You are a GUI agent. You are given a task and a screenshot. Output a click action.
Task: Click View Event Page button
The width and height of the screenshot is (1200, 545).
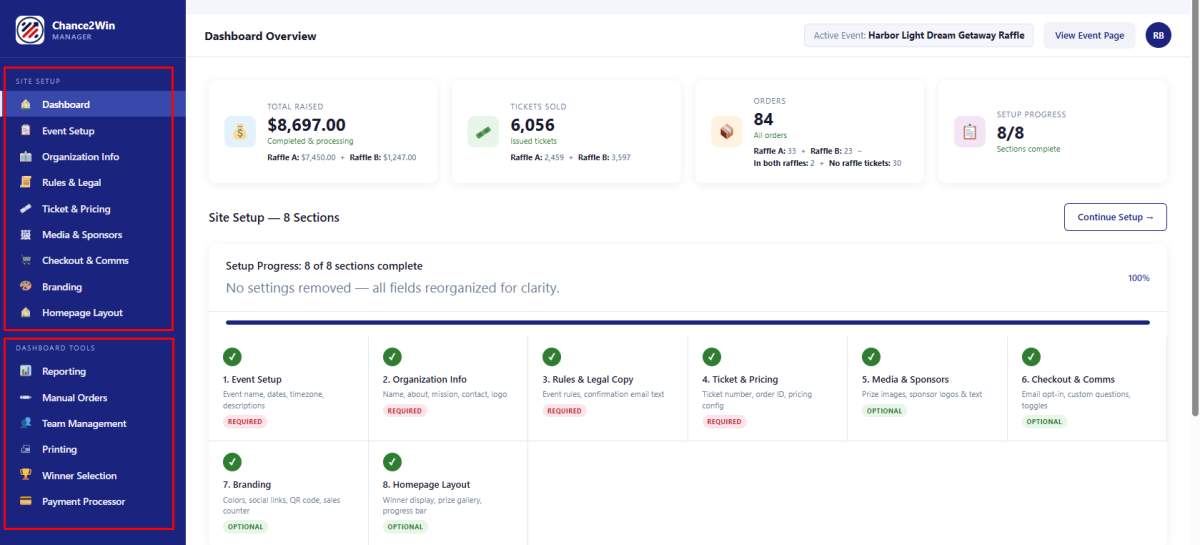click(x=1089, y=35)
